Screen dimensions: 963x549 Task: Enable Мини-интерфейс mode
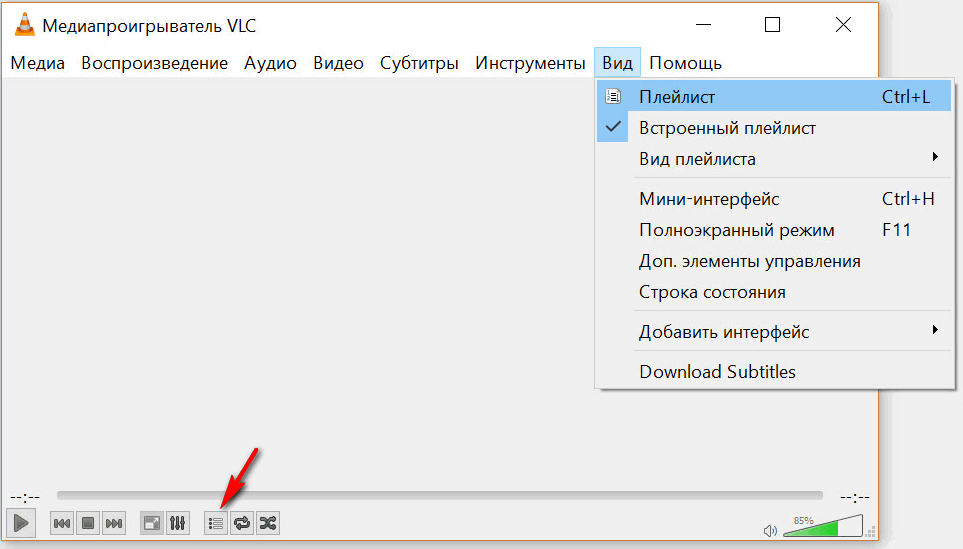point(774,199)
